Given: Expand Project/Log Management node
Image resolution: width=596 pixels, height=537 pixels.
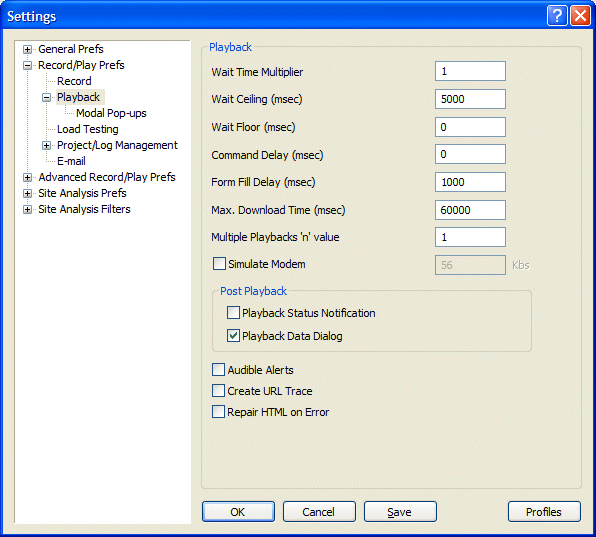Looking at the screenshot, I should [x=46, y=145].
